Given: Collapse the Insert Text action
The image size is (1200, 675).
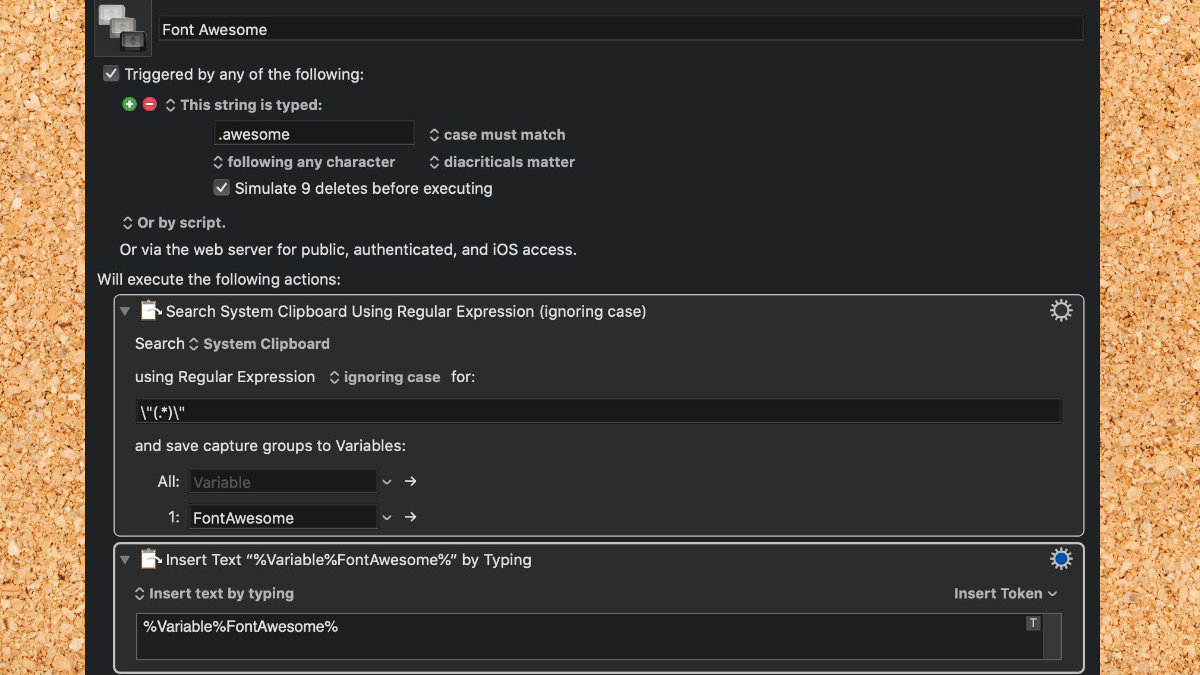Looking at the screenshot, I should [x=125, y=559].
